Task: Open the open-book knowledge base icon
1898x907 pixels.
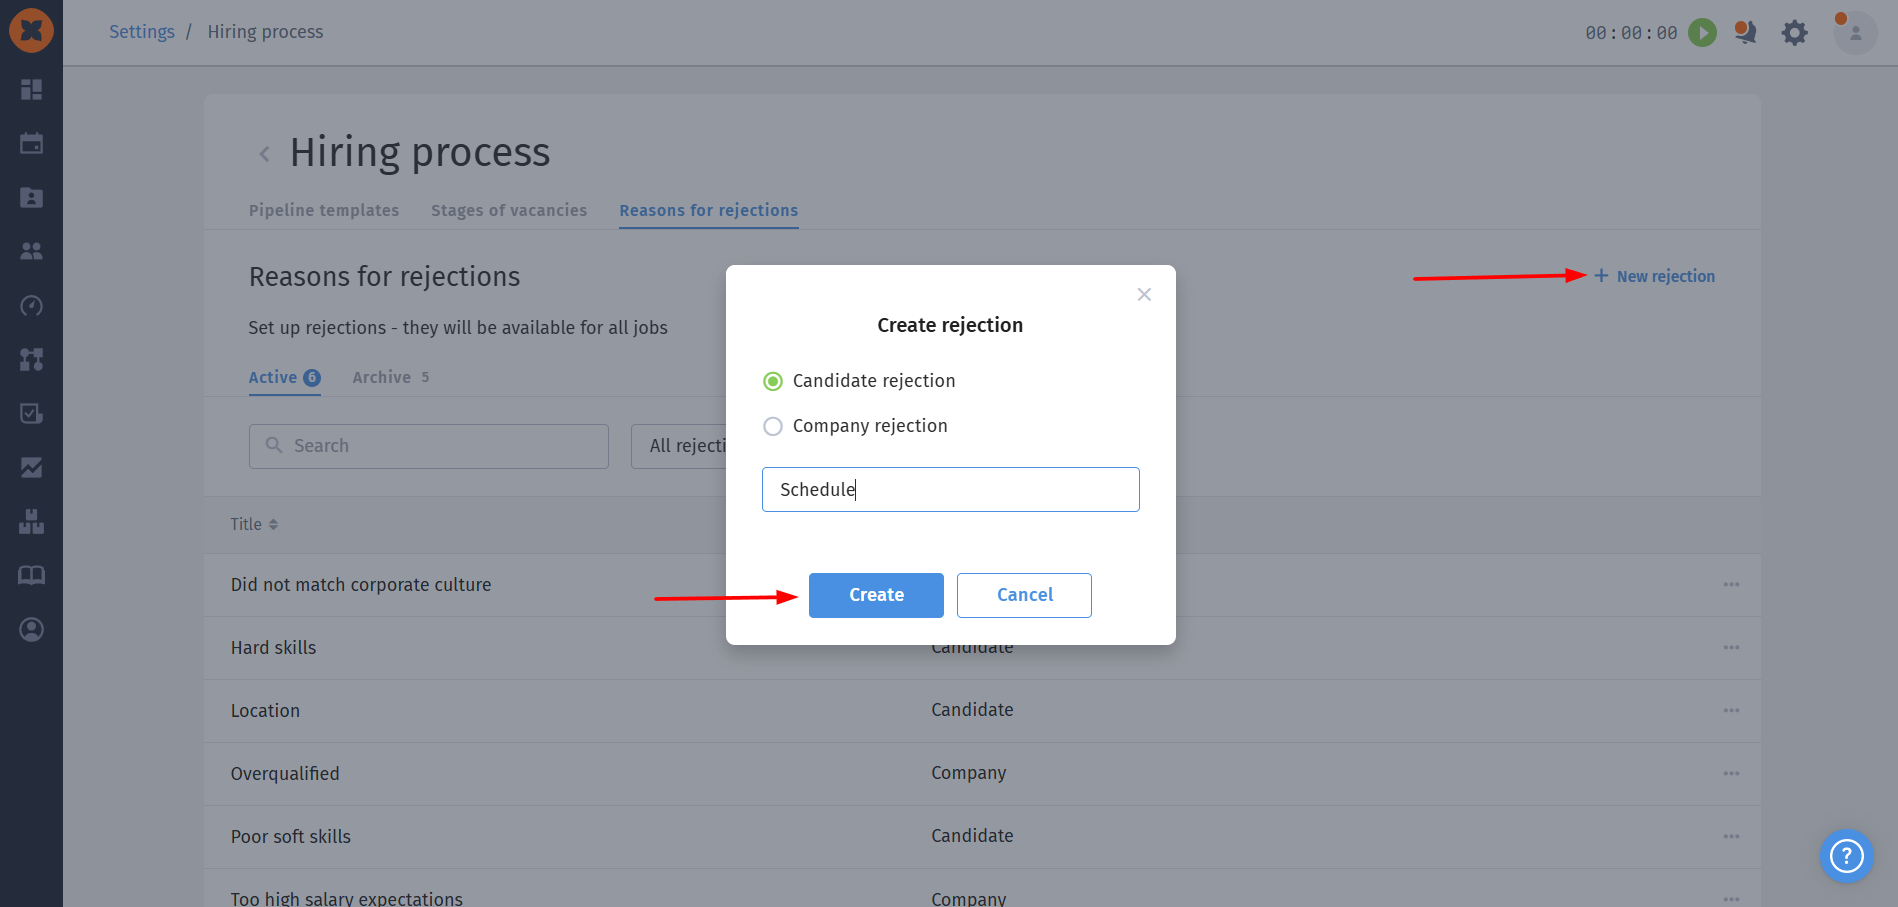Action: tap(31, 575)
